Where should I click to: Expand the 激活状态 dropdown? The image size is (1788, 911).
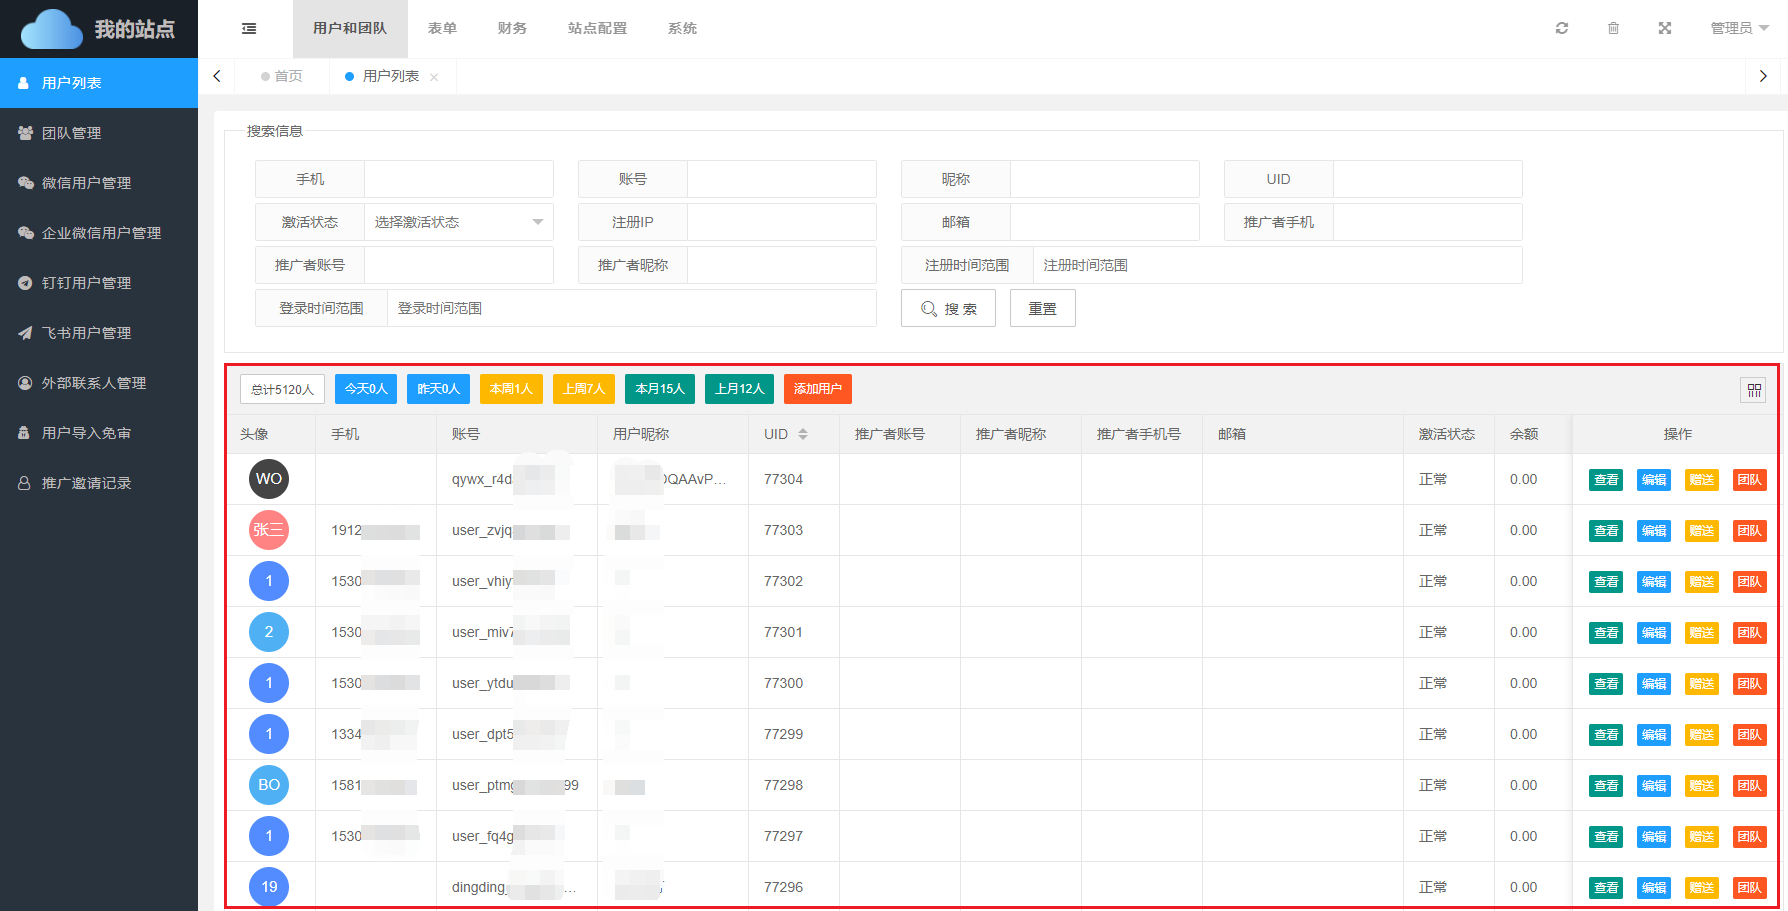(458, 222)
